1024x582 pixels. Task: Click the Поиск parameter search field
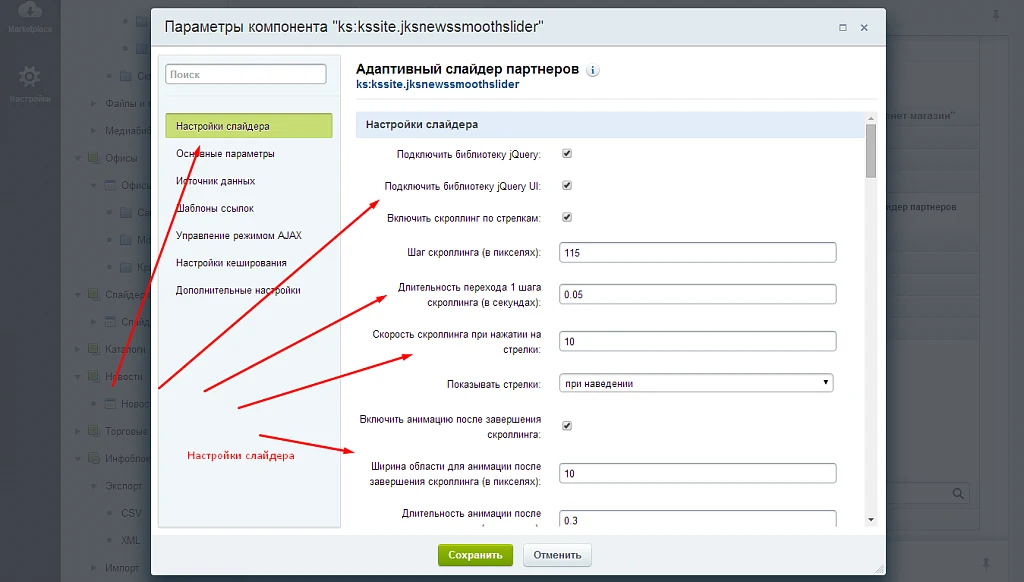click(x=246, y=74)
